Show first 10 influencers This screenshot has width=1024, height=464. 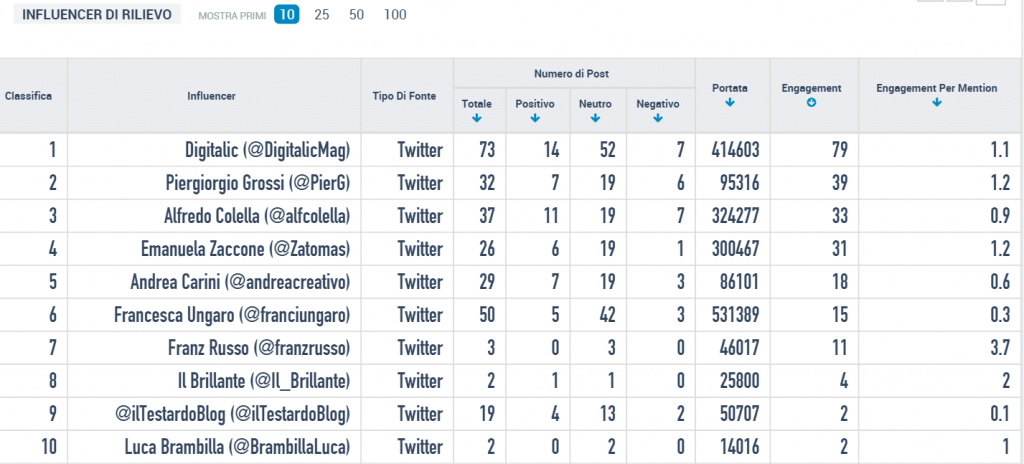[x=287, y=14]
